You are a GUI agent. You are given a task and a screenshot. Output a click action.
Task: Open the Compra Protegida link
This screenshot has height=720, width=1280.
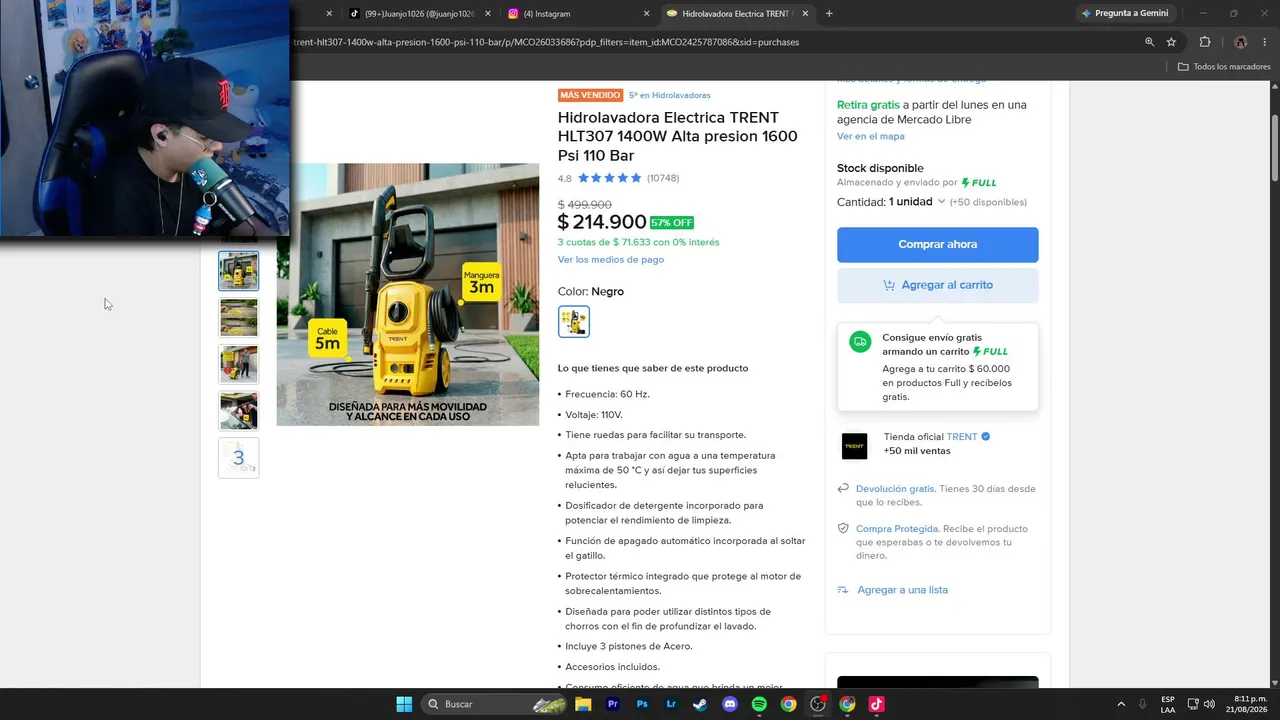coord(897,529)
